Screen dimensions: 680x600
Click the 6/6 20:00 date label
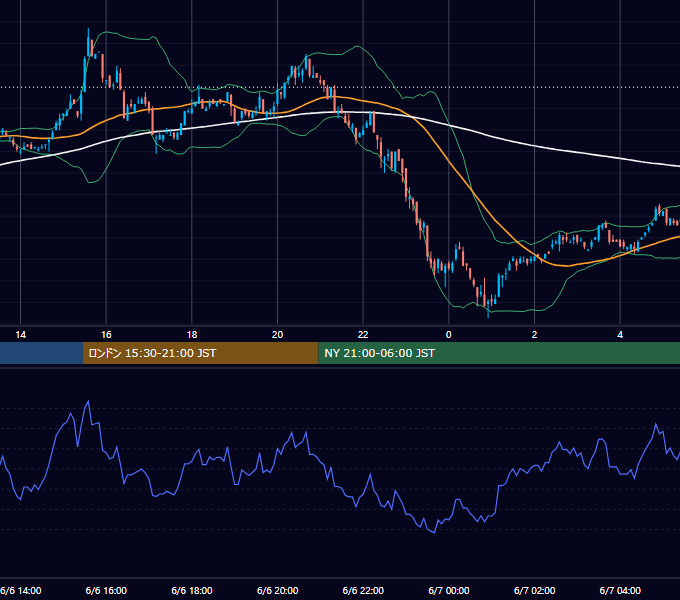coord(278,591)
